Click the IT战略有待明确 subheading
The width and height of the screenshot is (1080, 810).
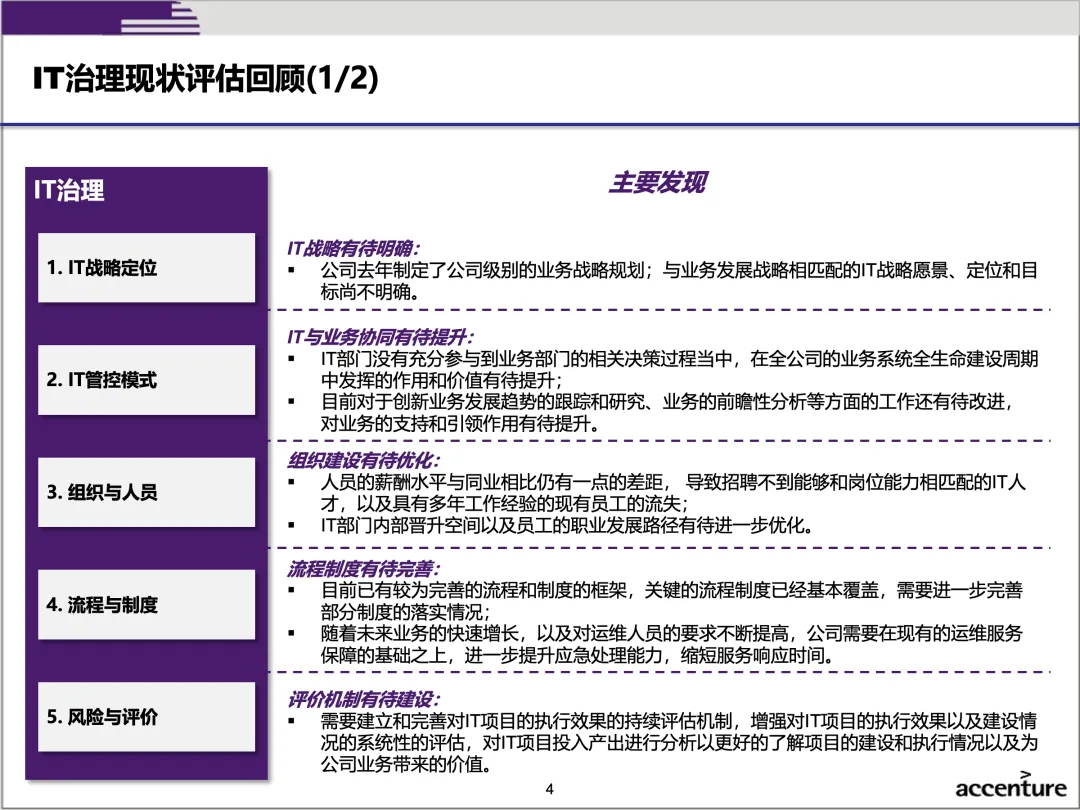[353, 248]
